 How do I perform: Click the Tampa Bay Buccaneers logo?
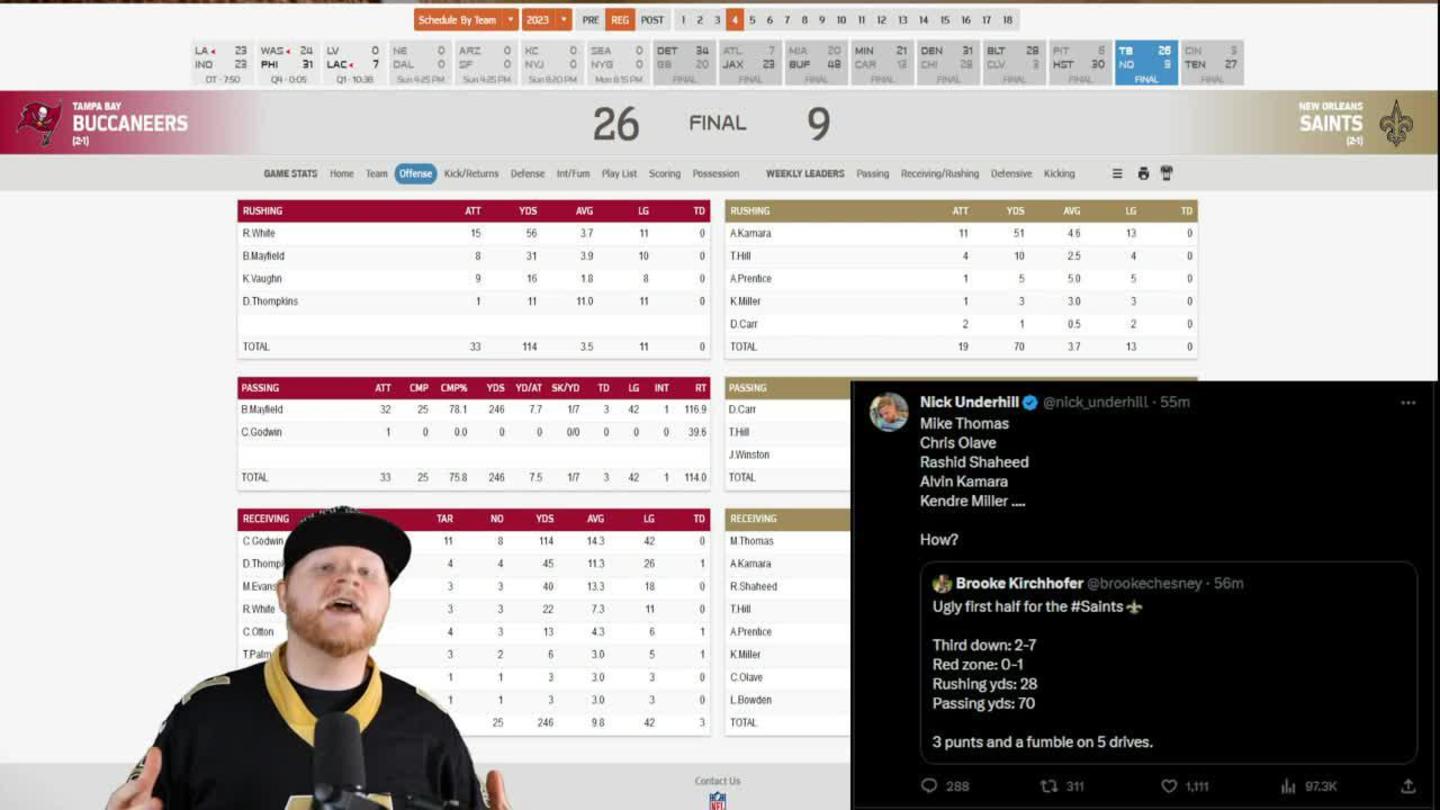click(39, 123)
